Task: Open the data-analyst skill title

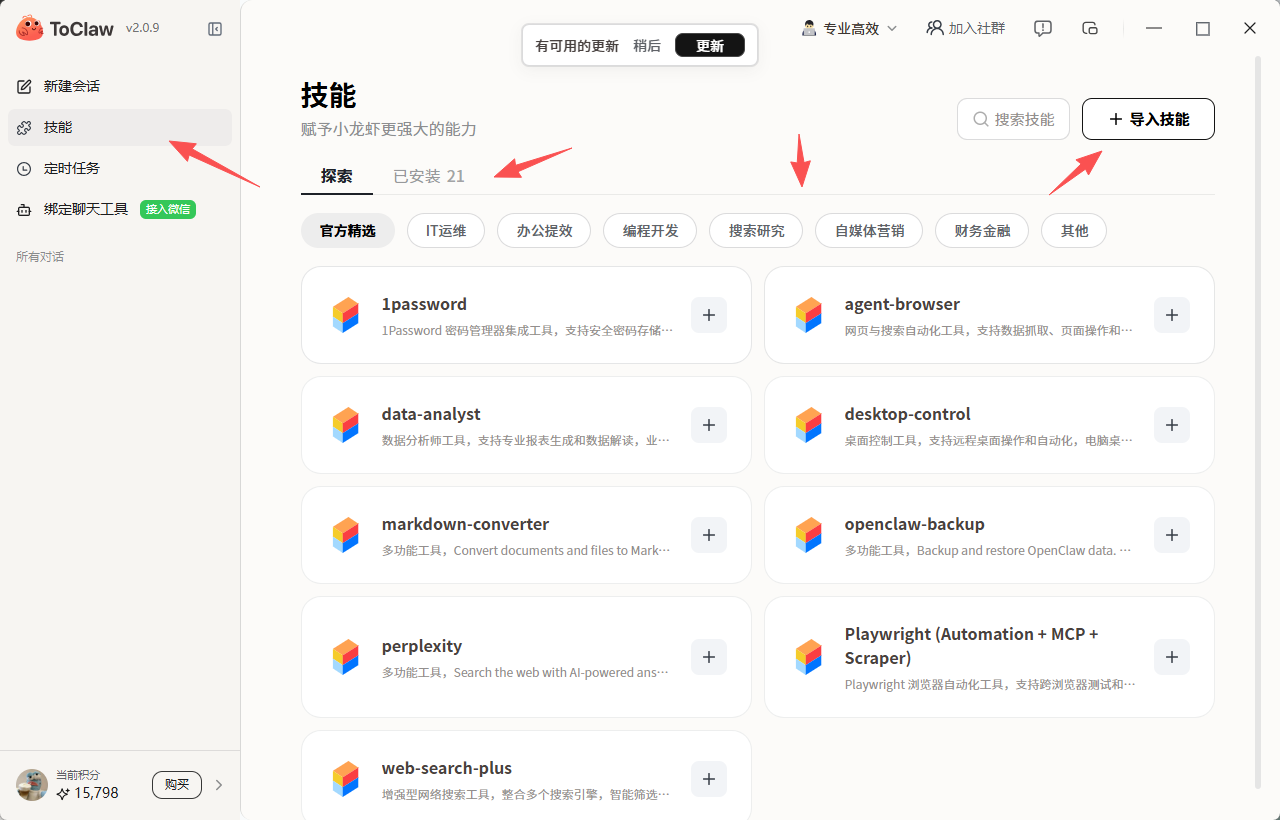Action: (431, 414)
